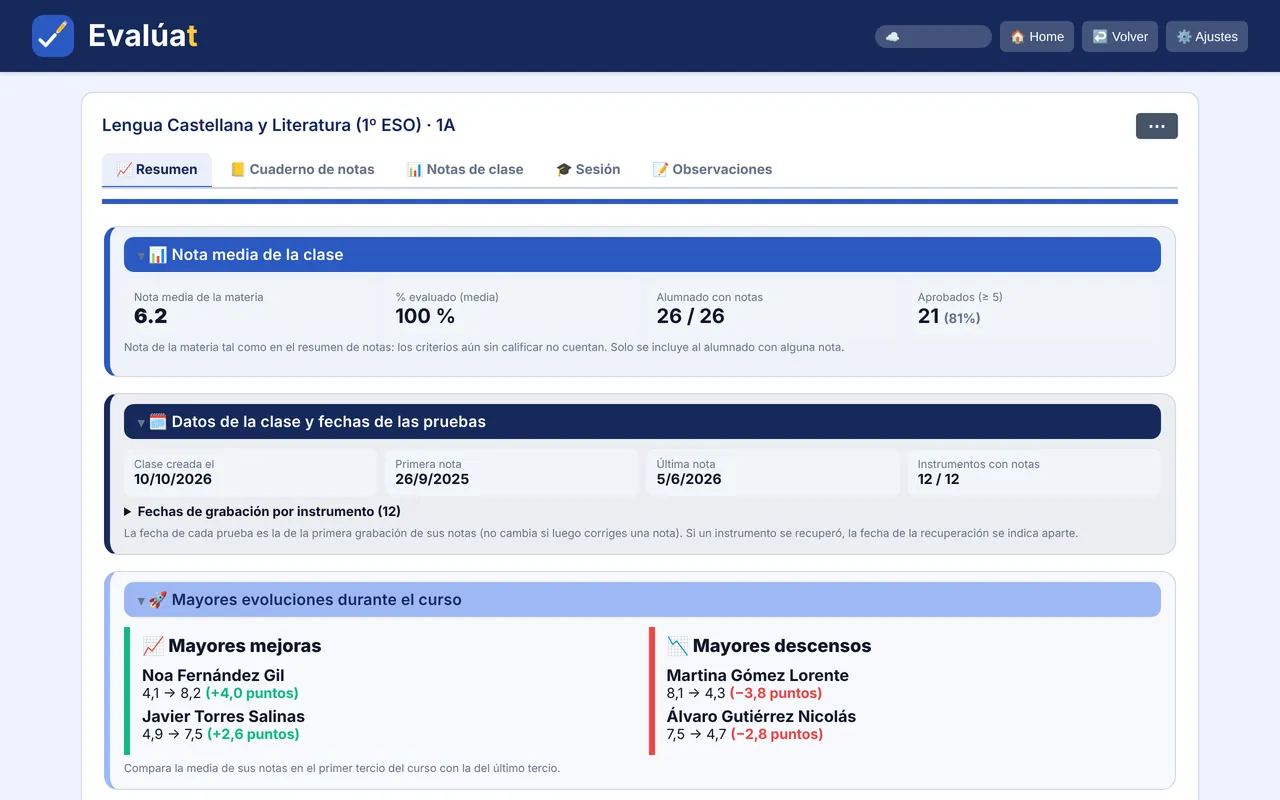The height and width of the screenshot is (800, 1280).
Task: Collapse the Mayores evoluciones durante el curso section
Action: 642,600
